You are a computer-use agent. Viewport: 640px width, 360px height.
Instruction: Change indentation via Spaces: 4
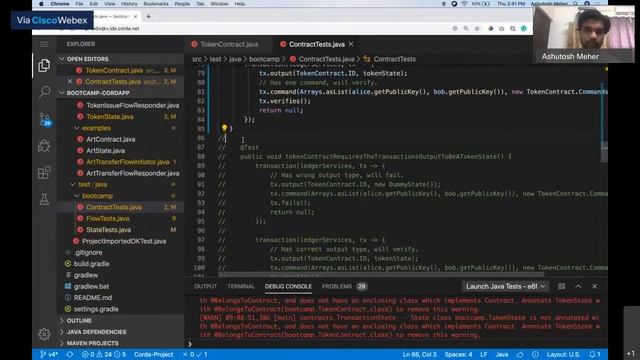[x=458, y=354]
